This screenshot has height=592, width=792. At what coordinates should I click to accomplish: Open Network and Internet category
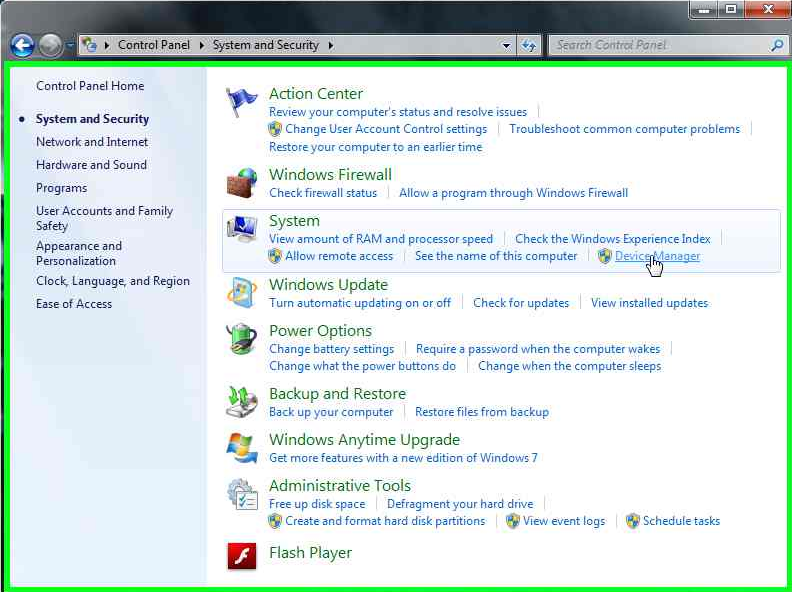point(92,142)
